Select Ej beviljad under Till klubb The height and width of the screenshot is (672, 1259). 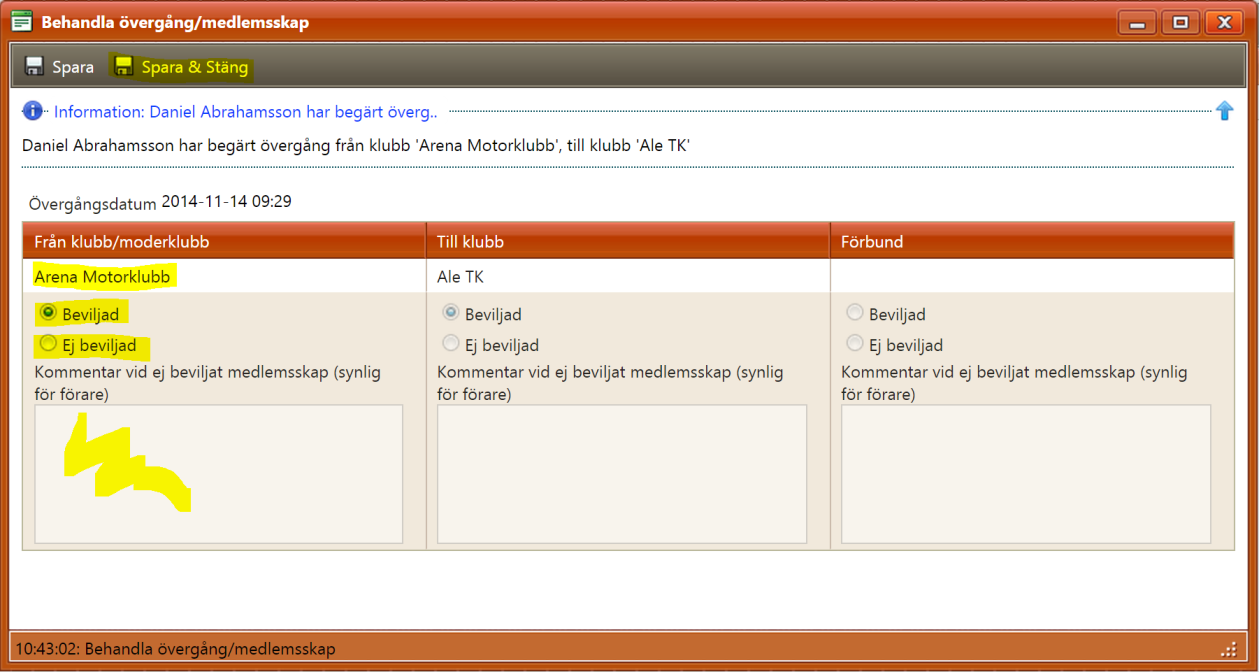451,344
